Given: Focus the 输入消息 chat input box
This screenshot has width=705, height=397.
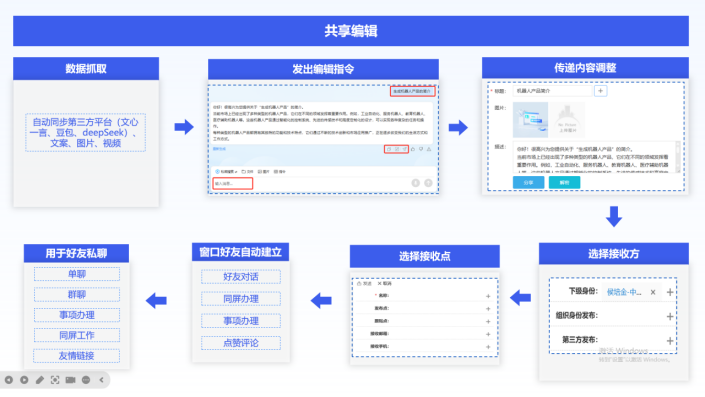Looking at the screenshot, I should click(232, 183).
